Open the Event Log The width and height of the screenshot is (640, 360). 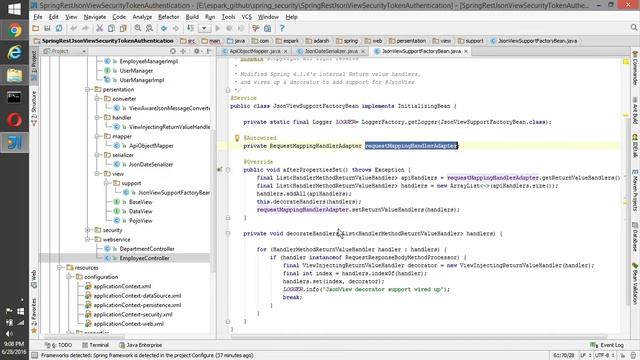click(607, 345)
